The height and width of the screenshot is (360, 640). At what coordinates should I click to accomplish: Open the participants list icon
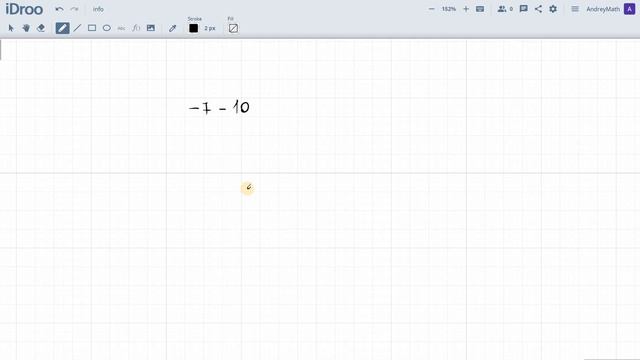[x=502, y=9]
